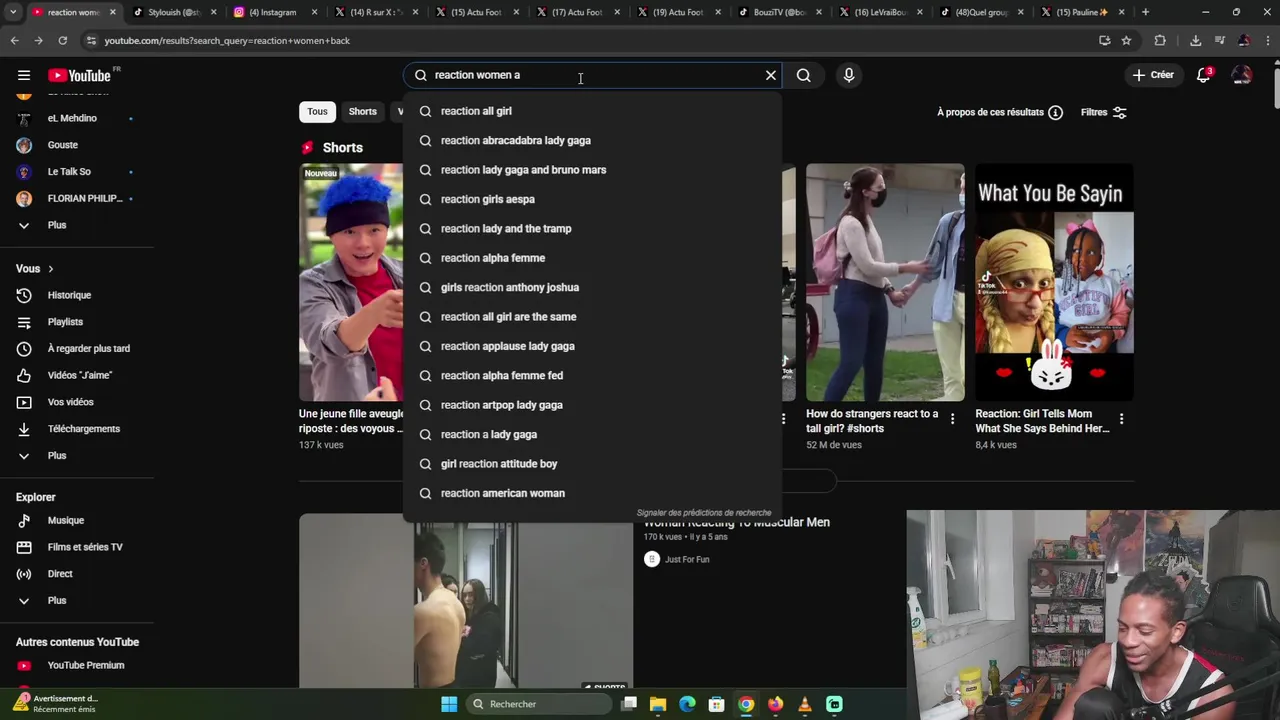Open File Explorer from the taskbar
This screenshot has width=1280, height=720.
[658, 704]
